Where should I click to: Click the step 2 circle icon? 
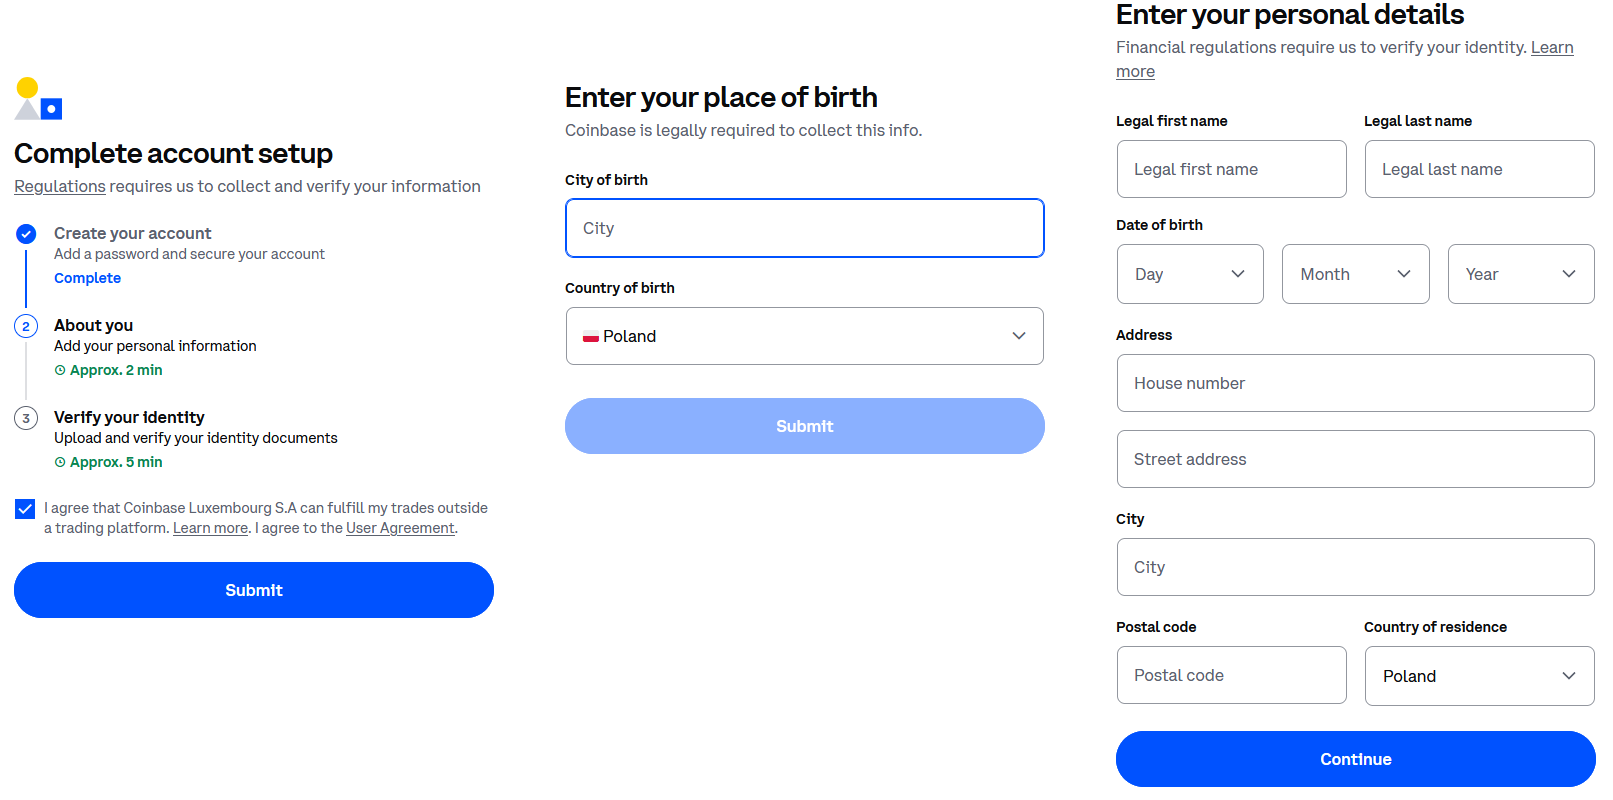point(26,326)
